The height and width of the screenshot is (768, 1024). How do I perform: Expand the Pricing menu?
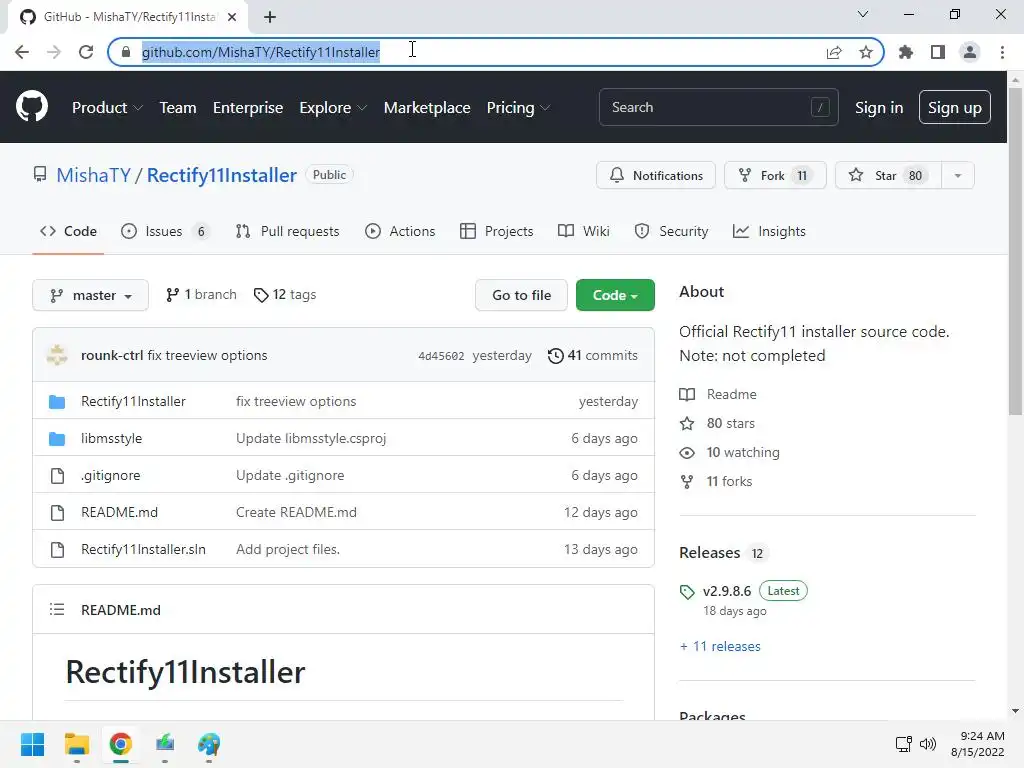518,108
